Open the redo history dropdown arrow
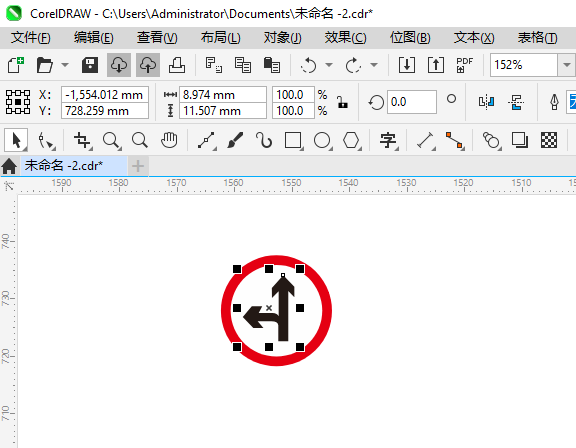 point(374,65)
